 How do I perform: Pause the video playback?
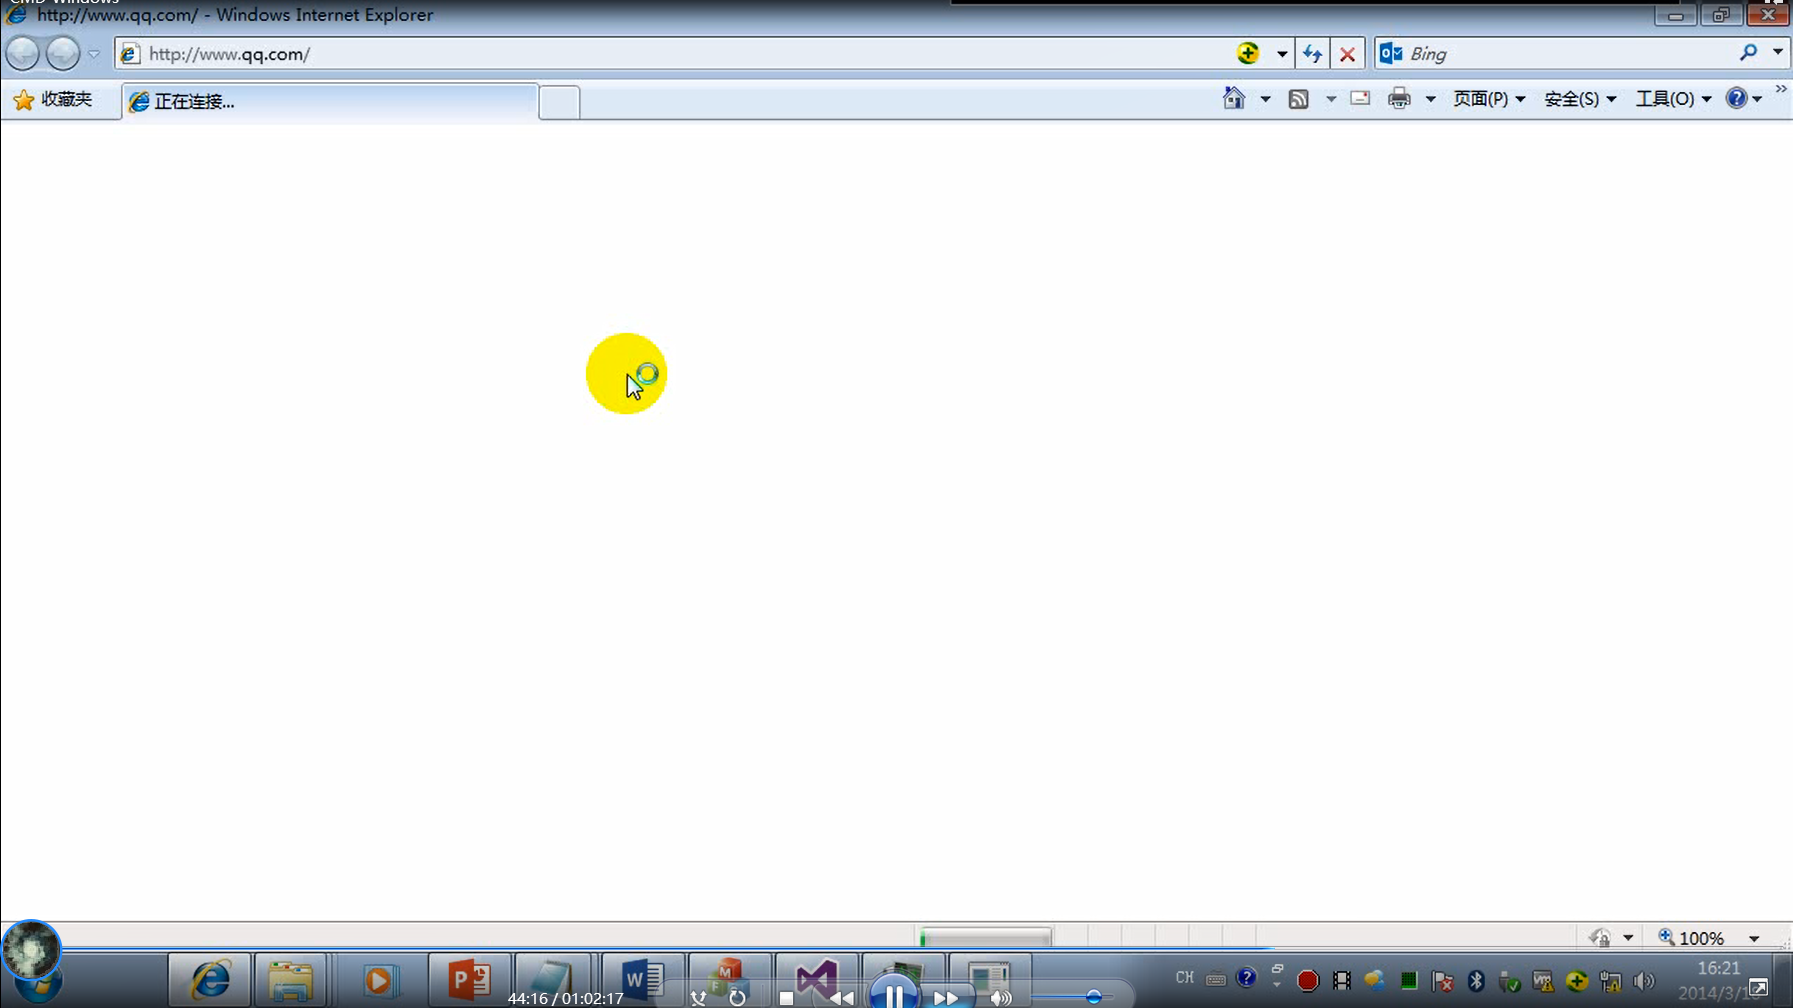(893, 994)
